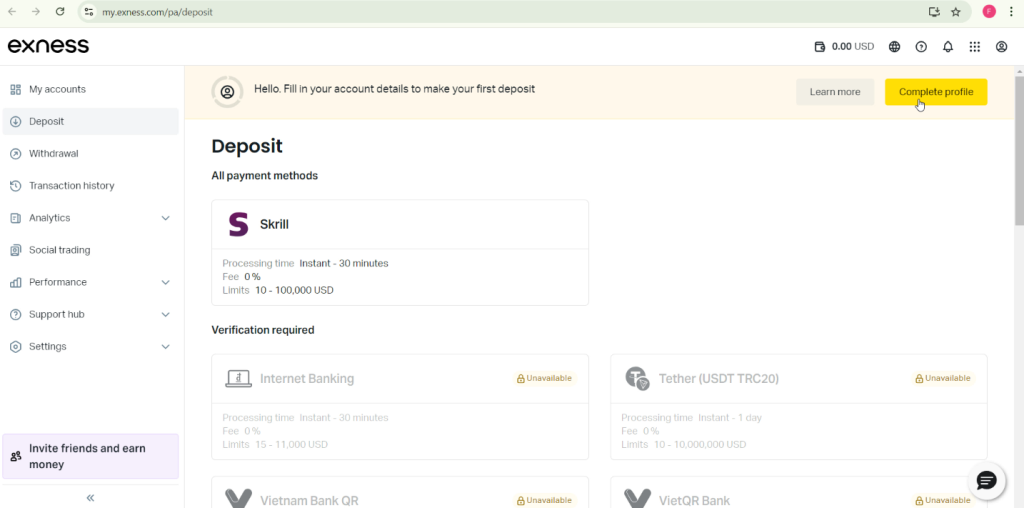
Task: Click the Vietnam Bank QR title
Action: 309,501
